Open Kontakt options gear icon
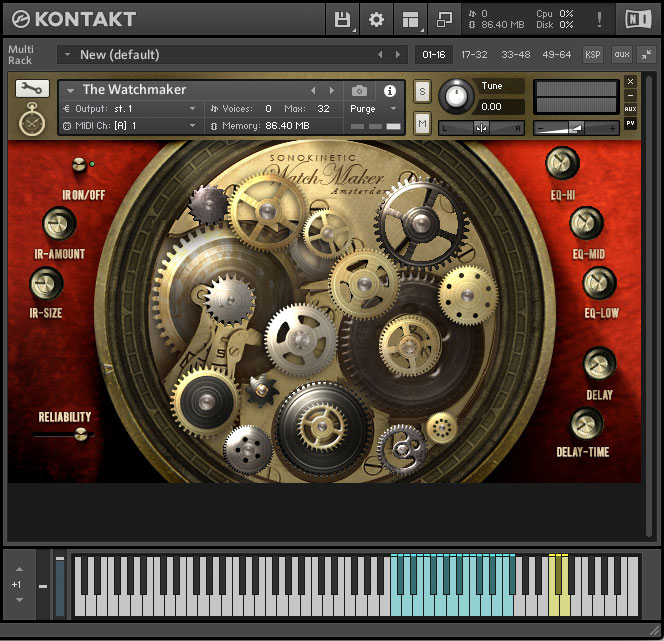 (376, 19)
